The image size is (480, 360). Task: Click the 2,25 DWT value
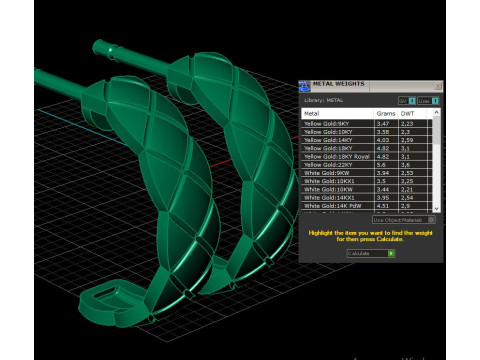coord(407,181)
